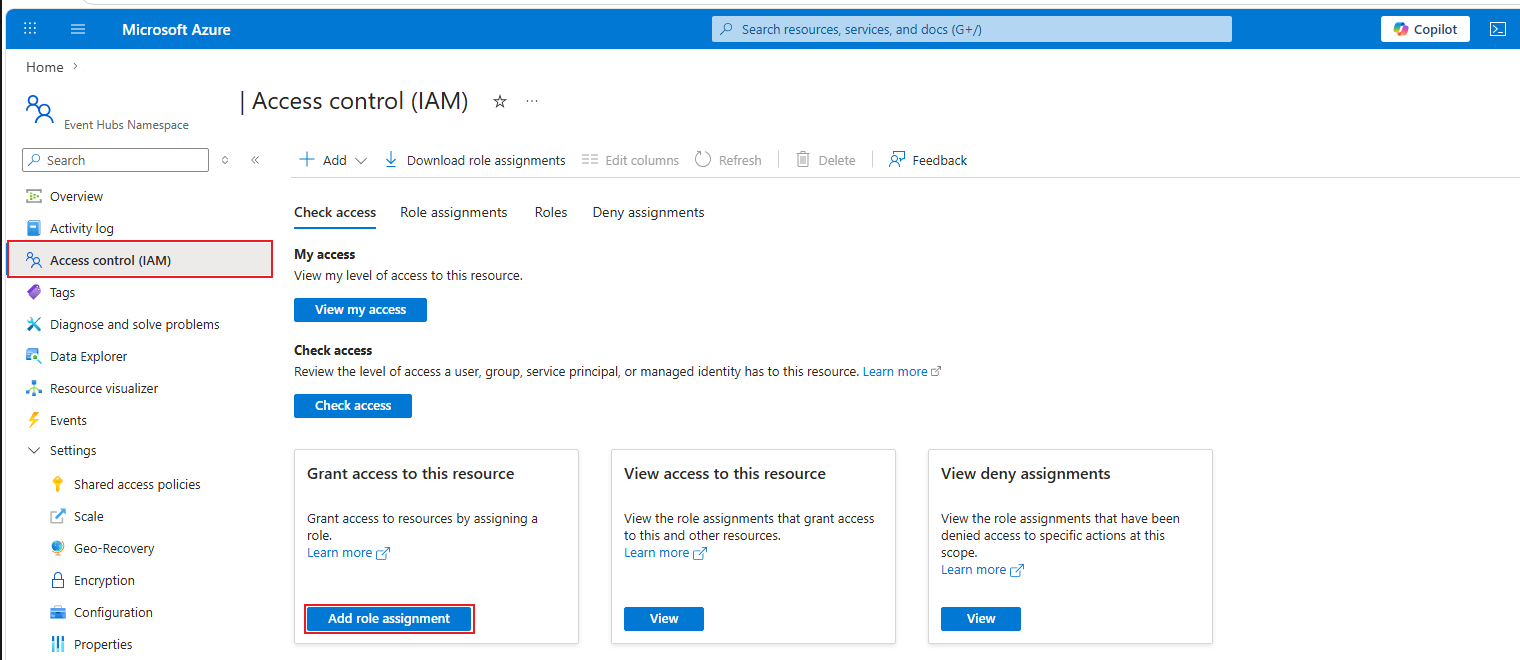This screenshot has height=660, width=1520.
Task: Click the Feedback person icon
Action: pyautogui.click(x=897, y=160)
